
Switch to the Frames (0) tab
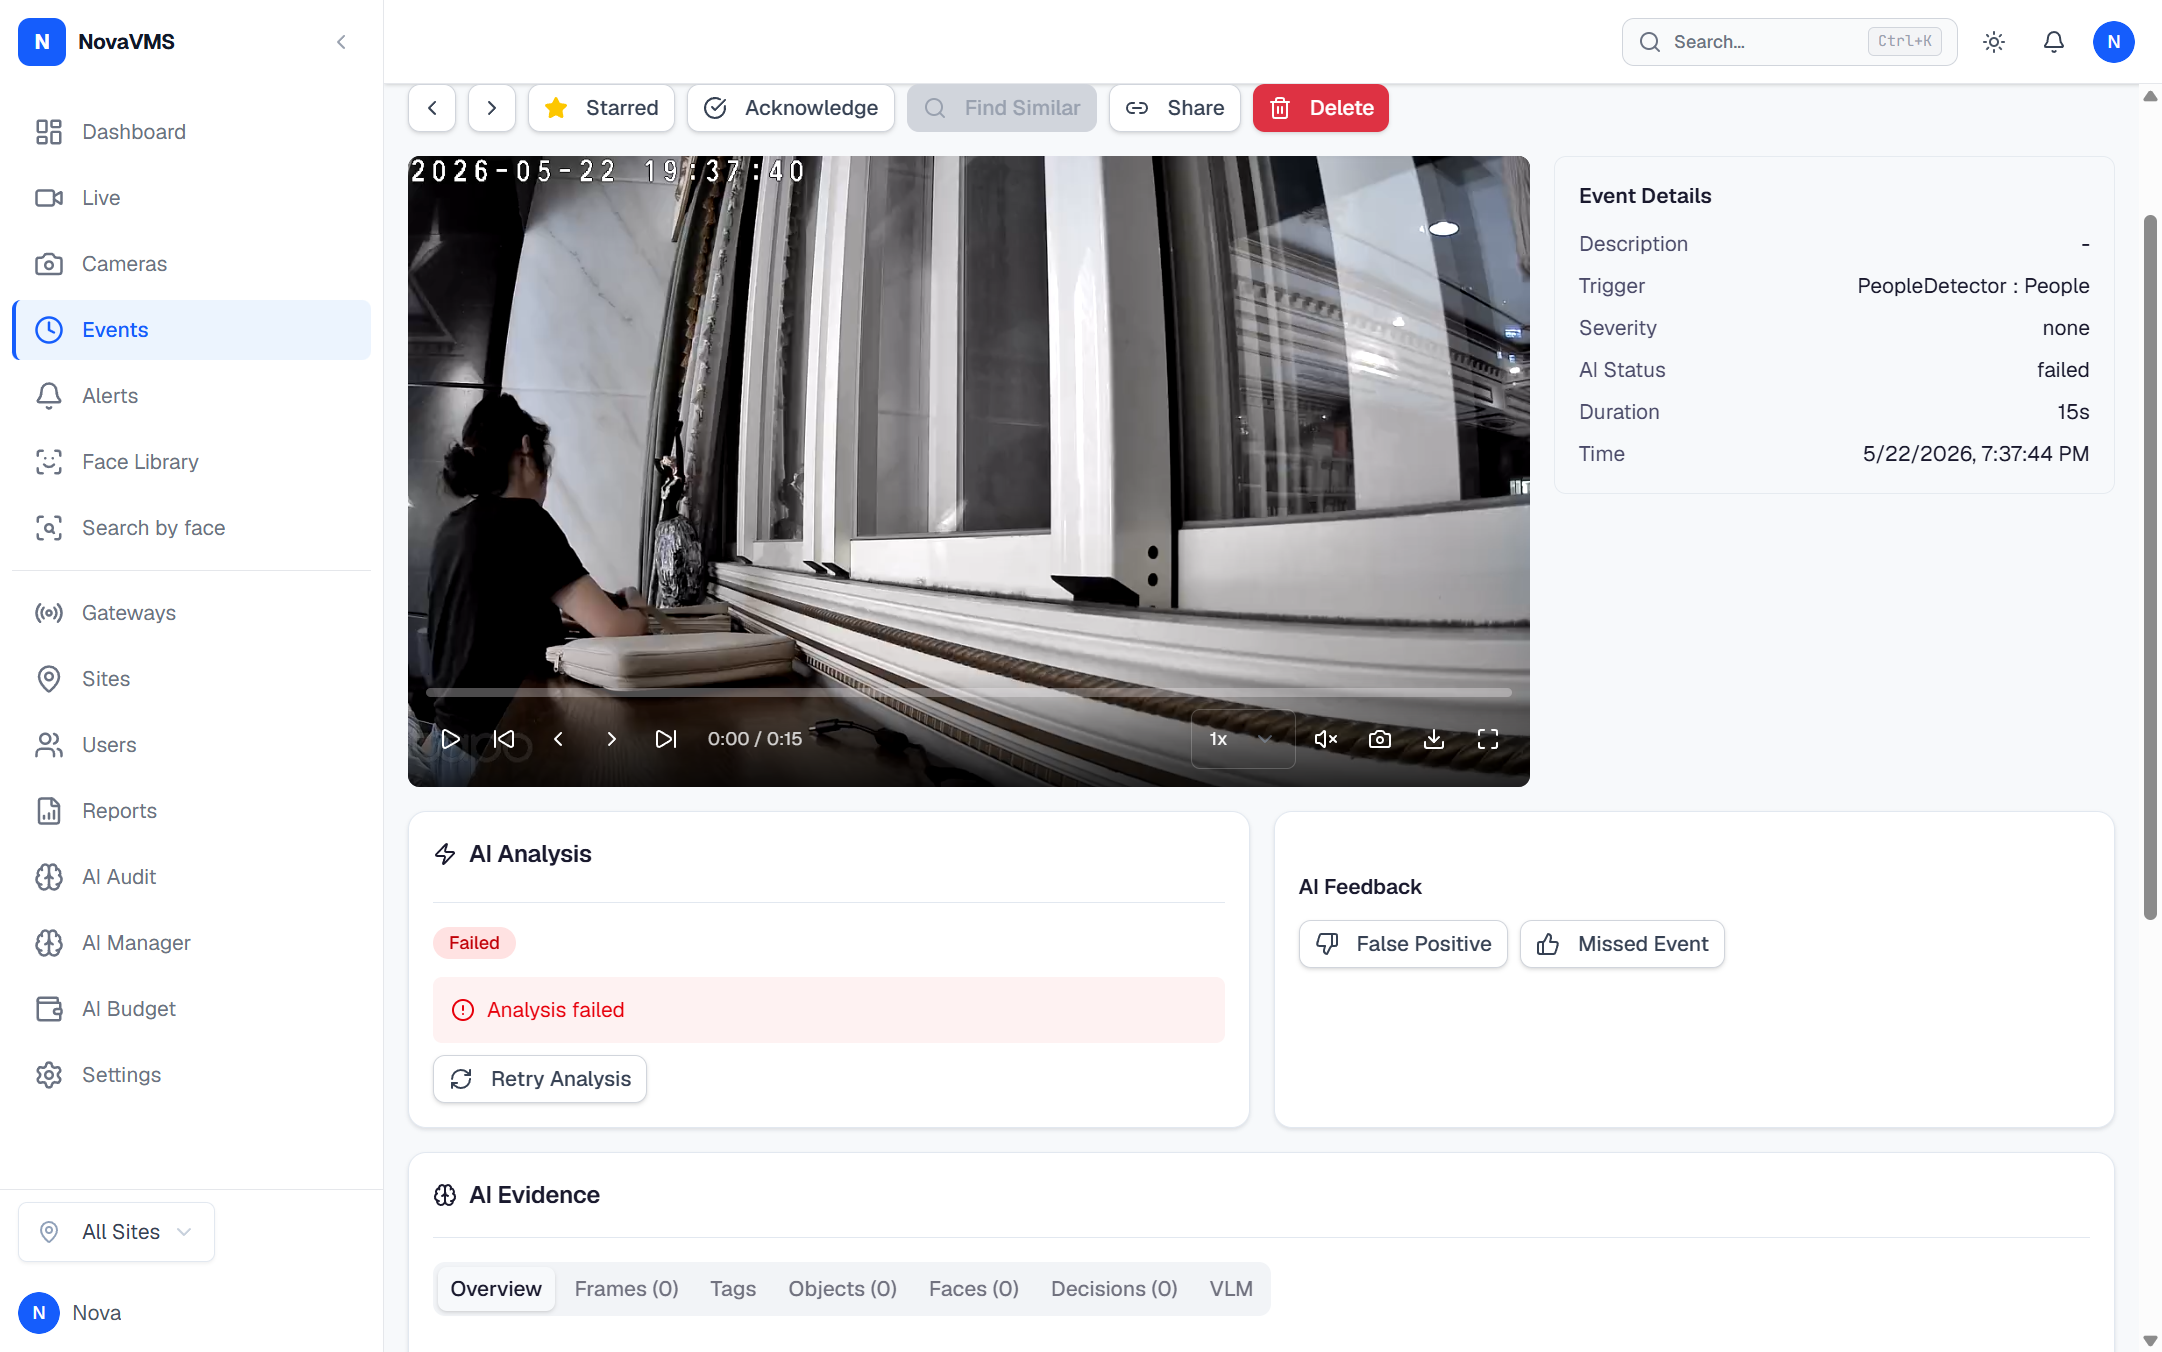(626, 1289)
